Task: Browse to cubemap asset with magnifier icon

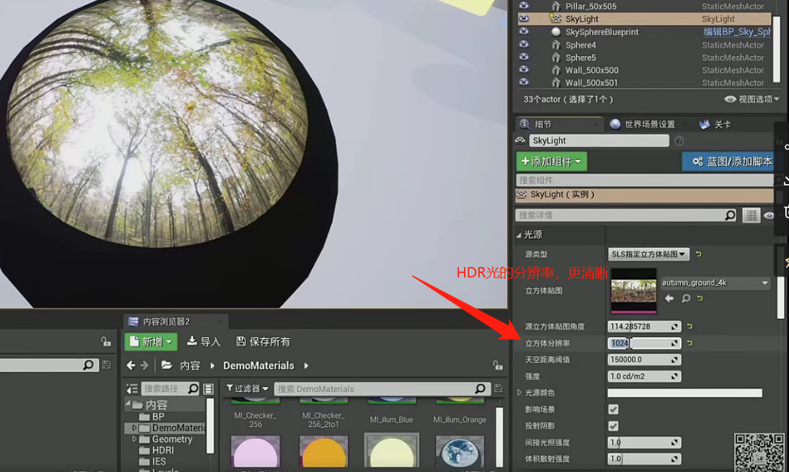Action: (685, 298)
